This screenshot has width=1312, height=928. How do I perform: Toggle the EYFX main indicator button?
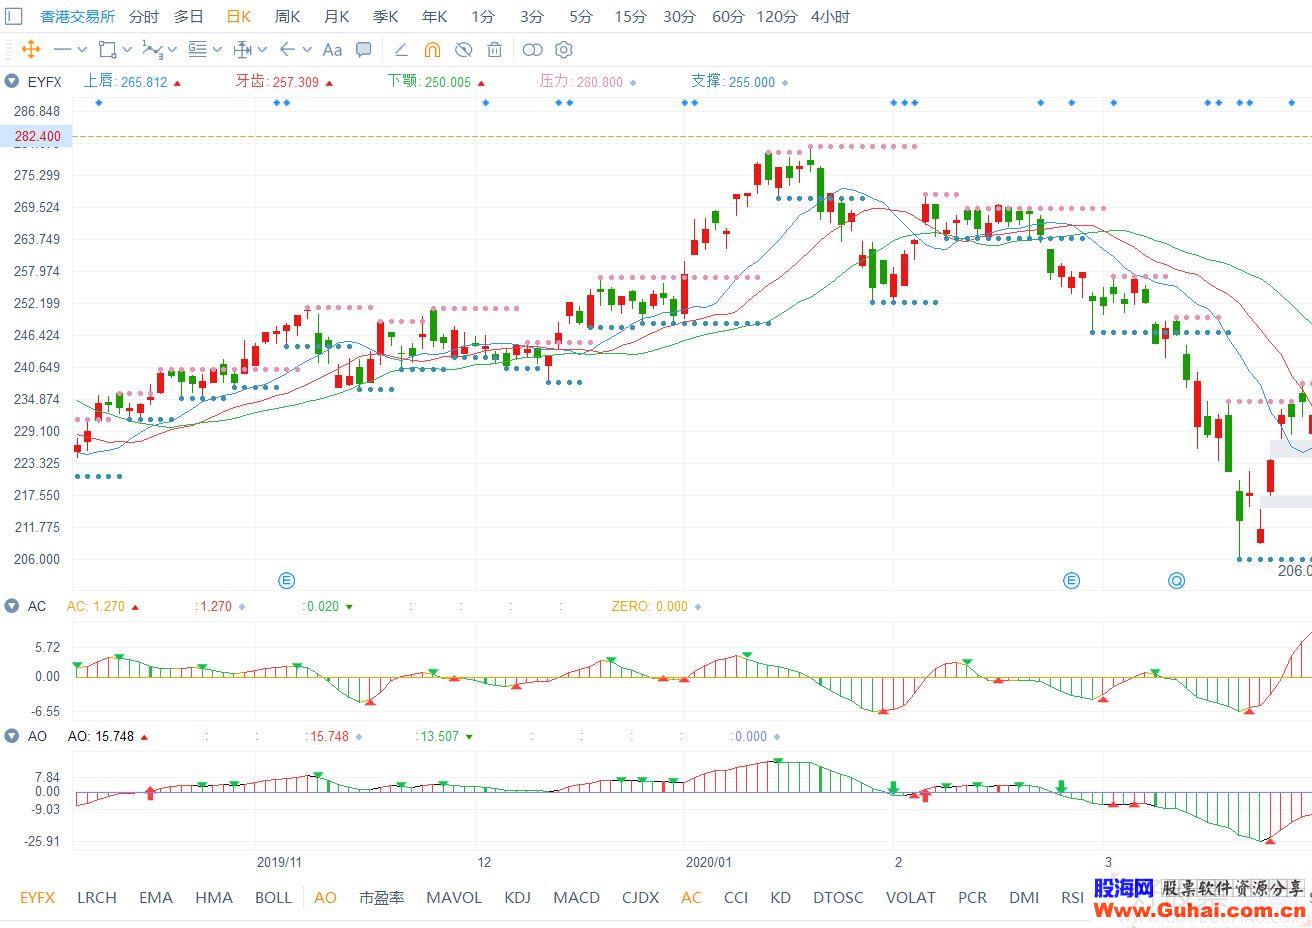38,897
